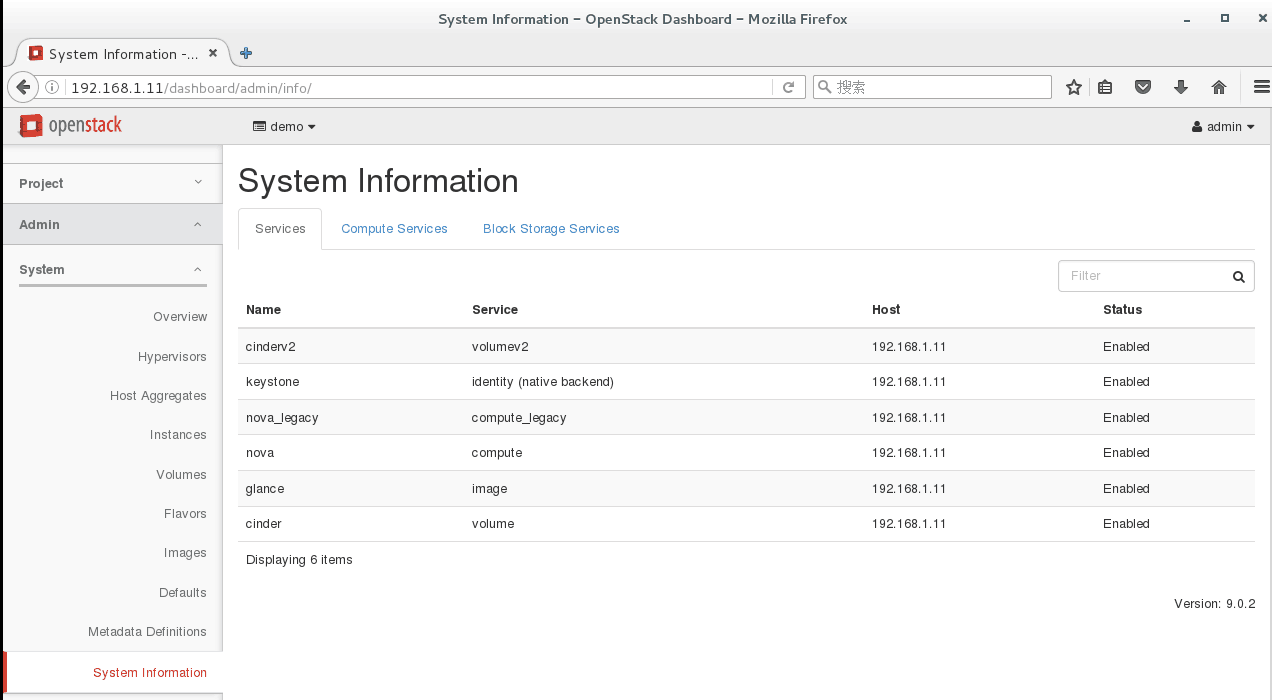Click the filter magnifier search button
Screen dimensions: 1272x700
pos(1238,277)
